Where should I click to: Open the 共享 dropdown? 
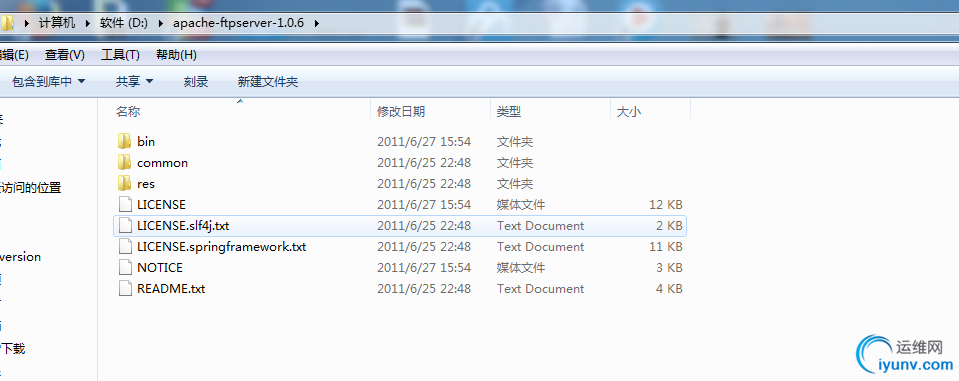(x=134, y=81)
